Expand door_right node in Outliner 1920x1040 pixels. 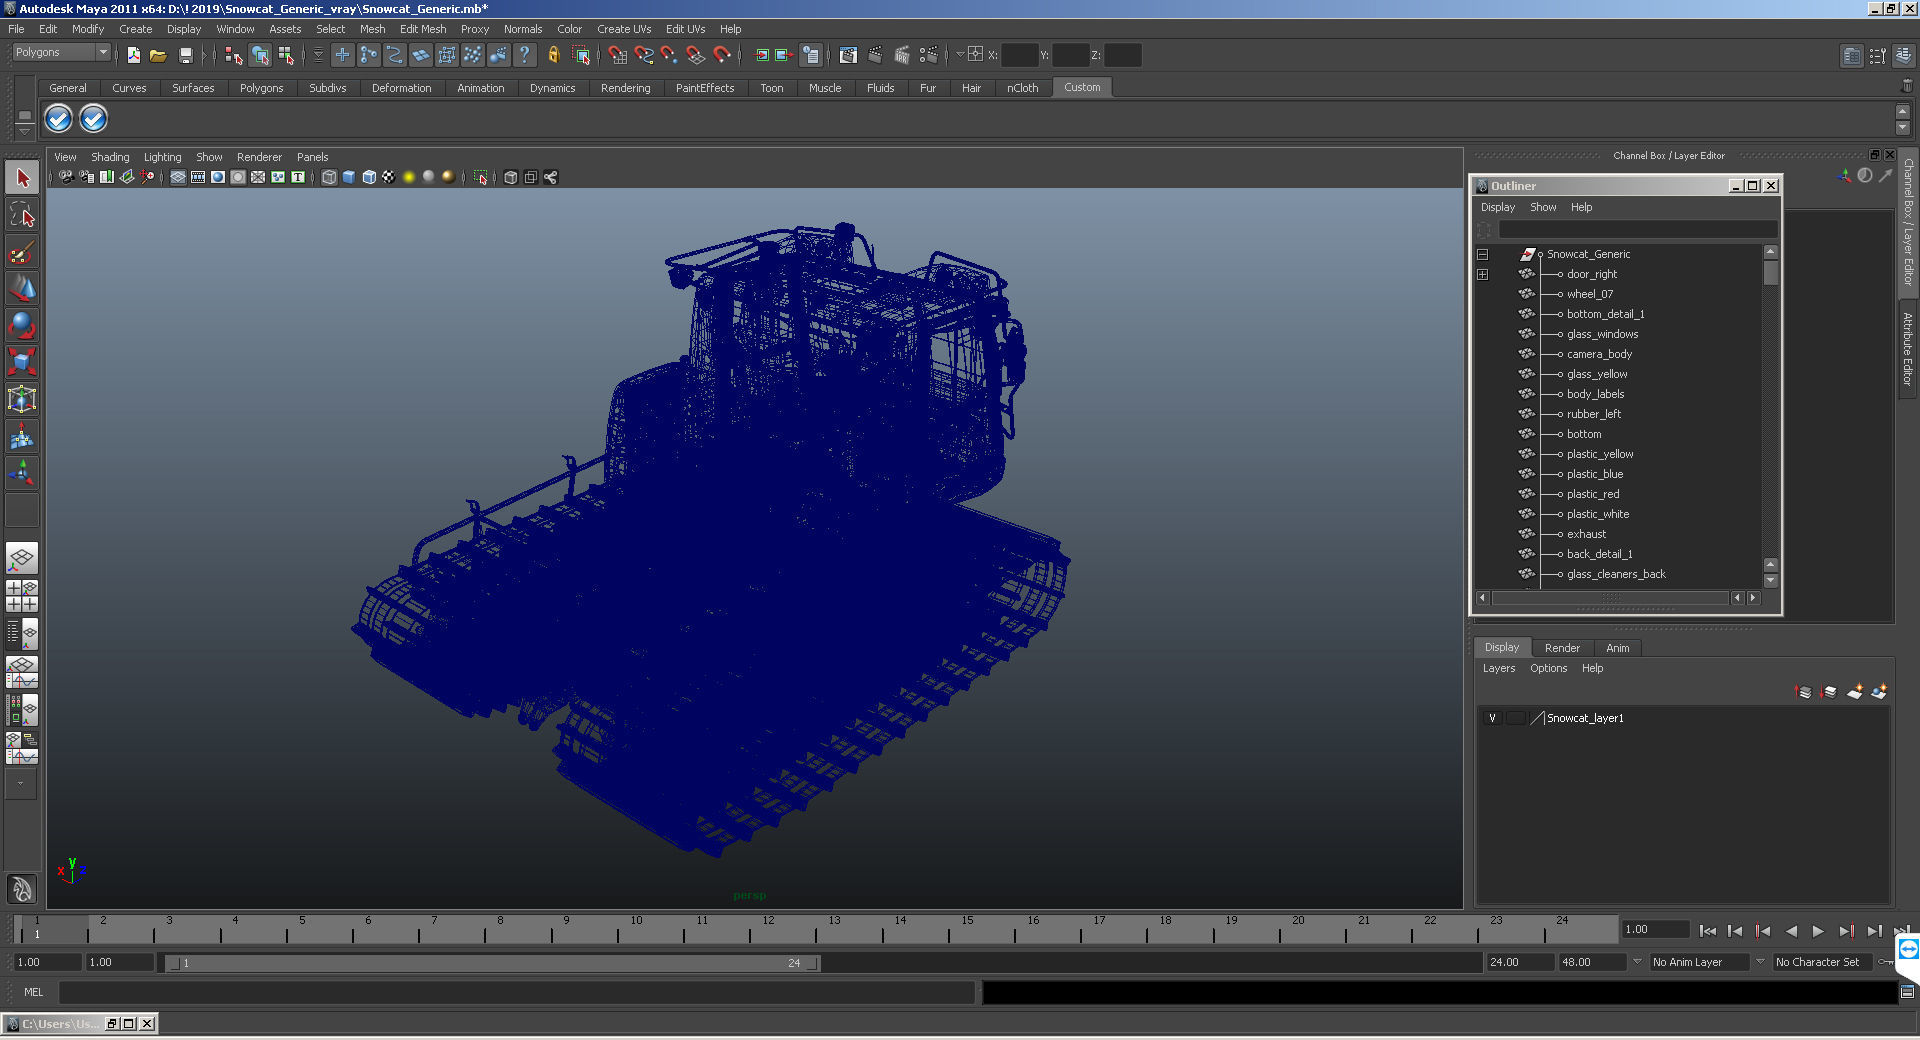click(1483, 274)
